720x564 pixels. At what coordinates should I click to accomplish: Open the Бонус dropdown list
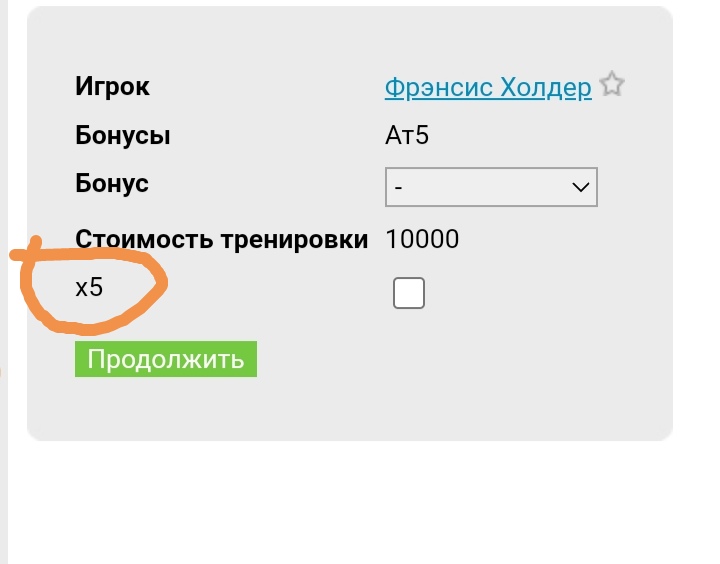[490, 187]
